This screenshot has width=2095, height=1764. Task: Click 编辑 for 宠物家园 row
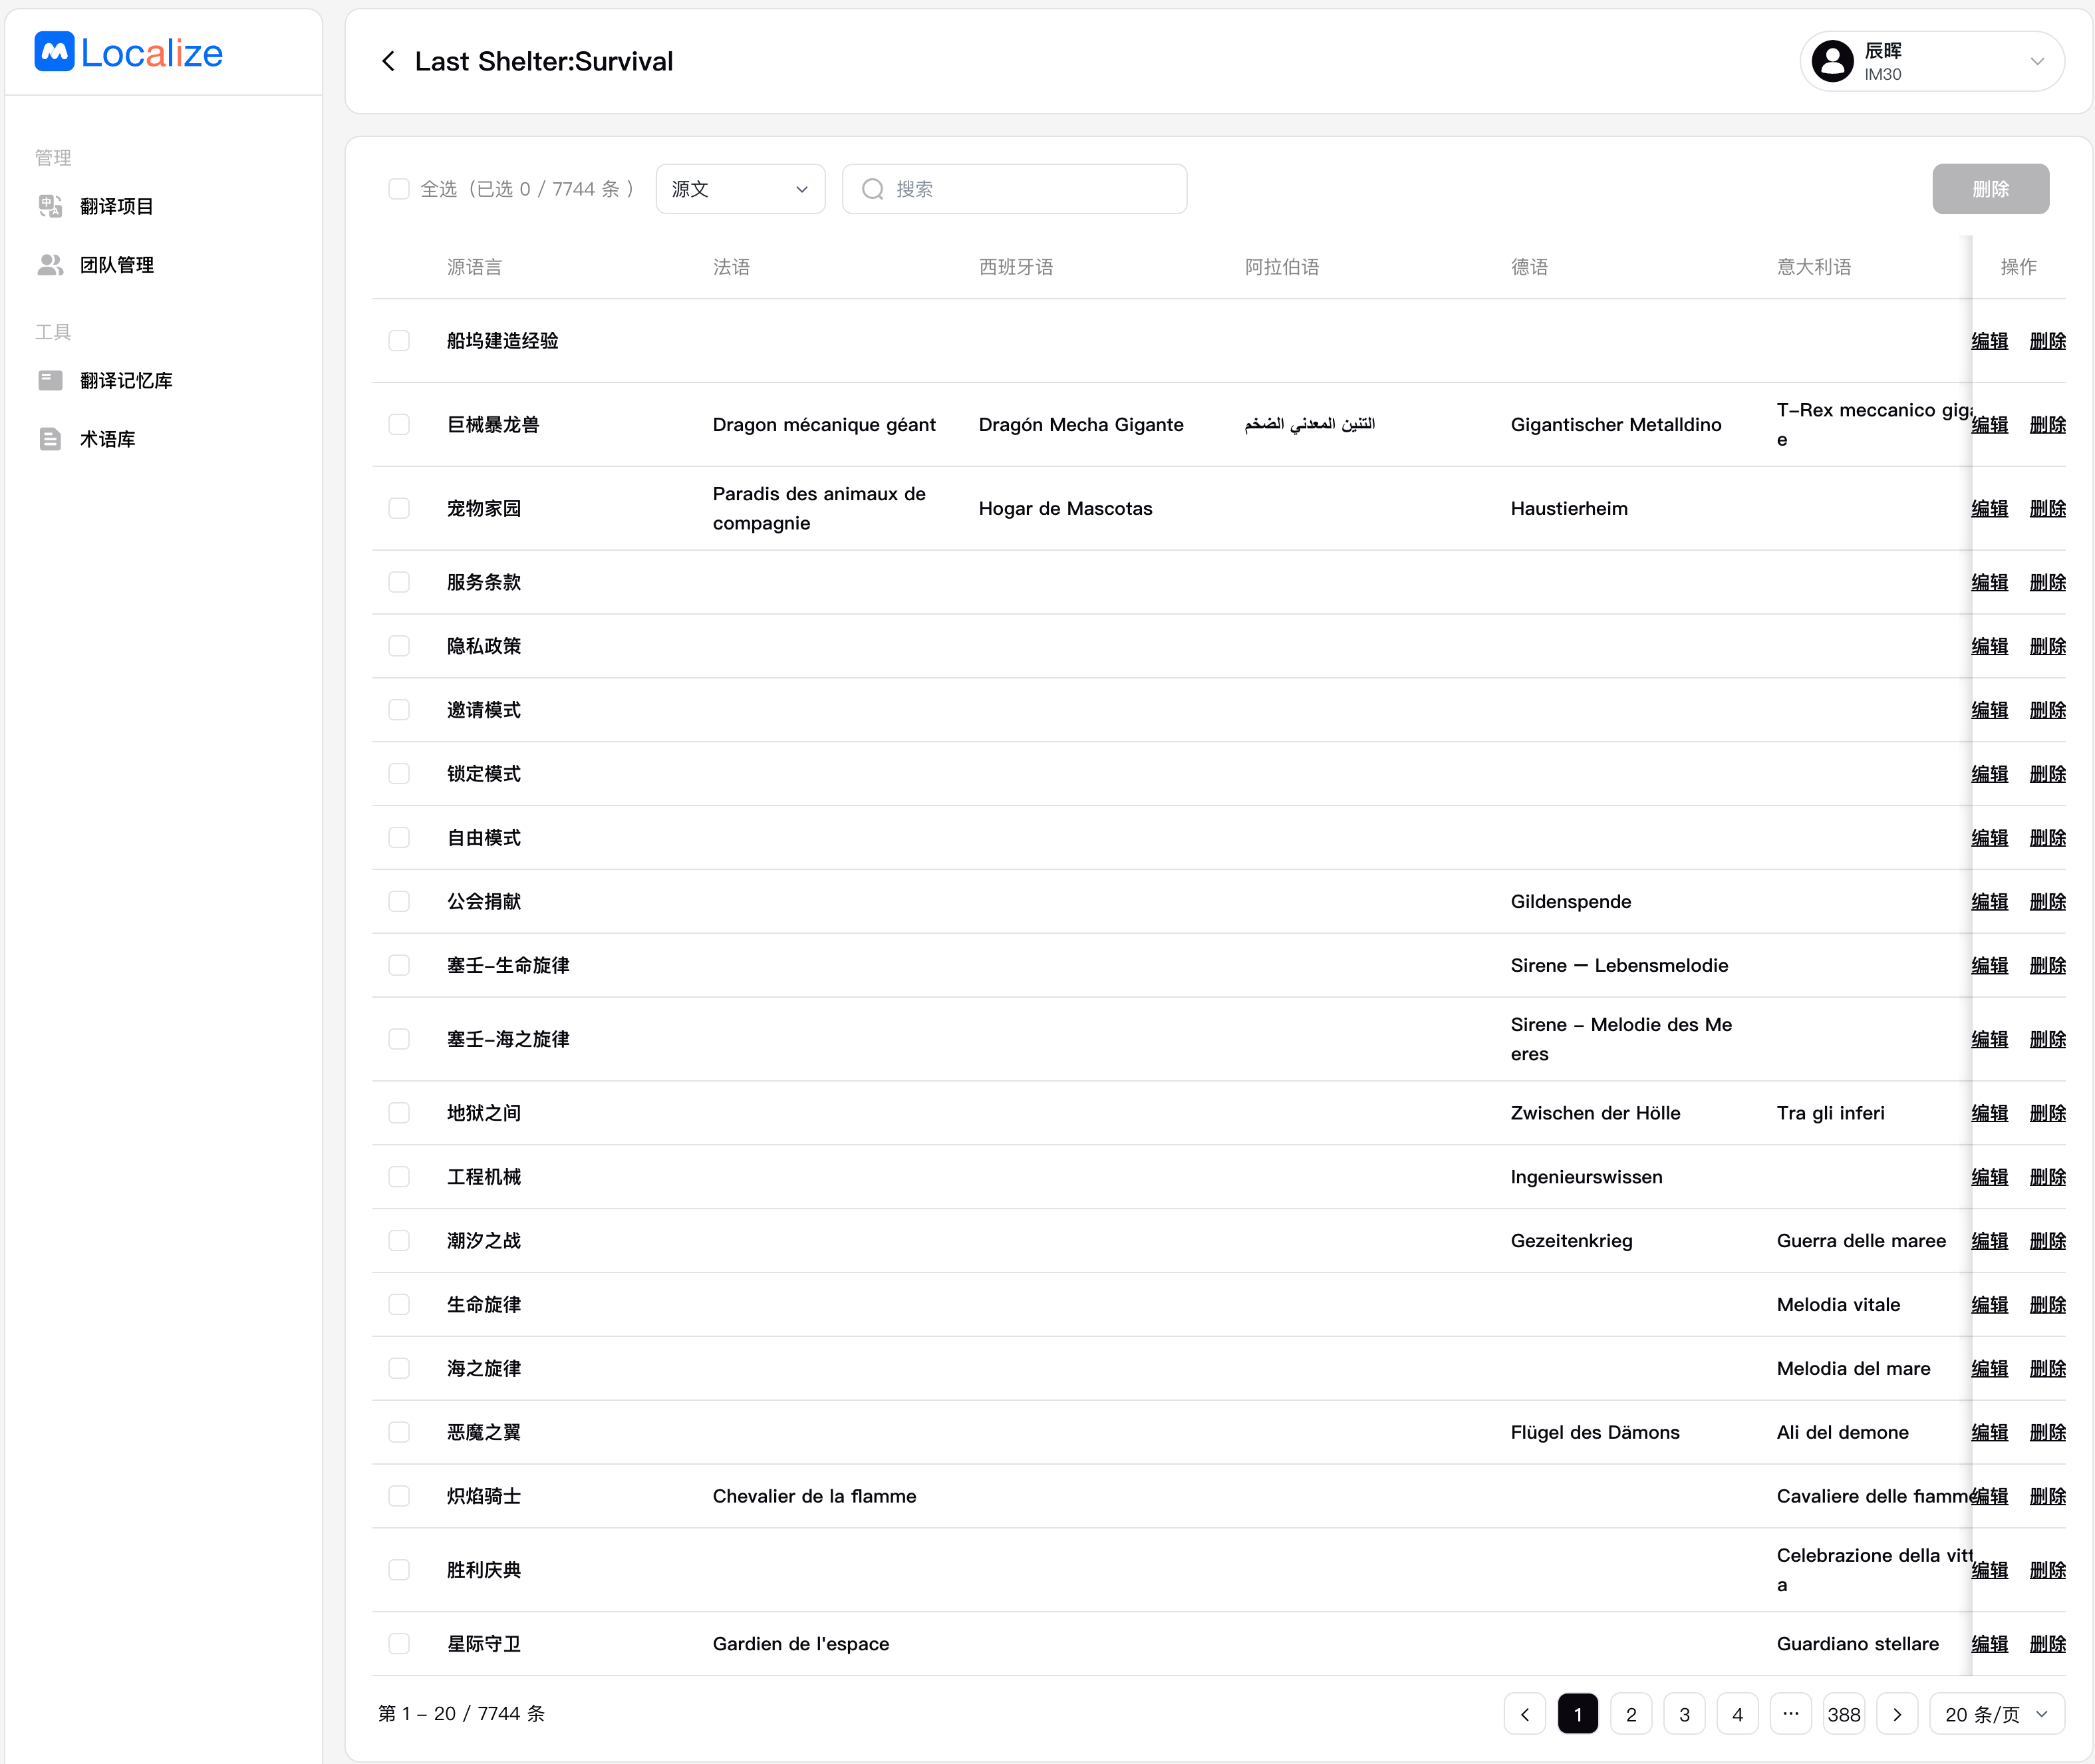point(1989,509)
